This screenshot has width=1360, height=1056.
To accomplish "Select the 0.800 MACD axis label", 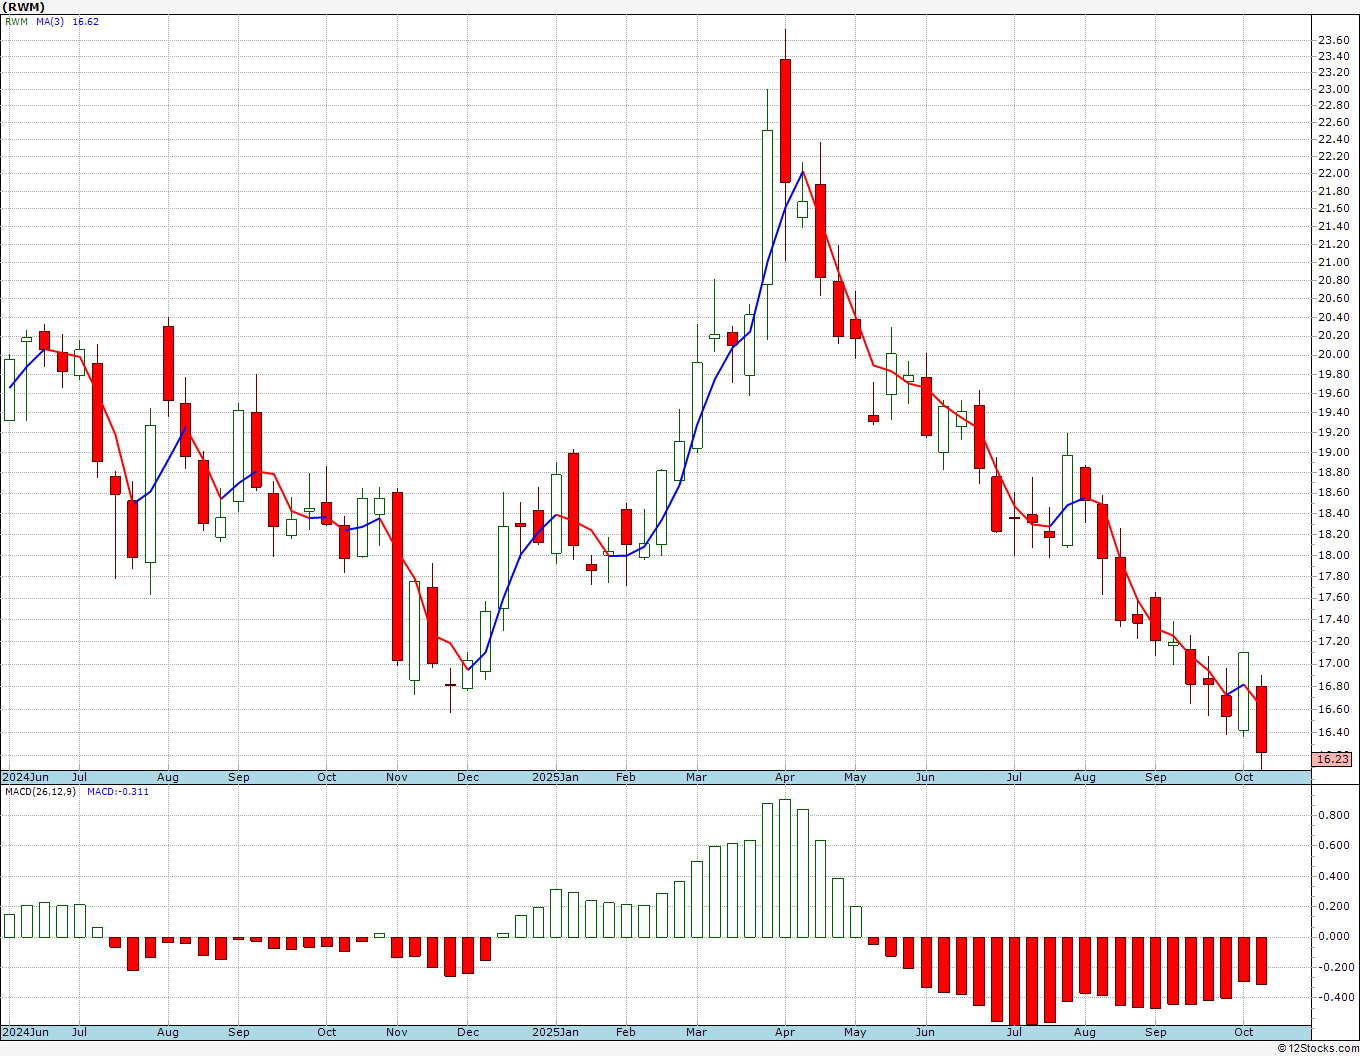I will [x=1333, y=815].
